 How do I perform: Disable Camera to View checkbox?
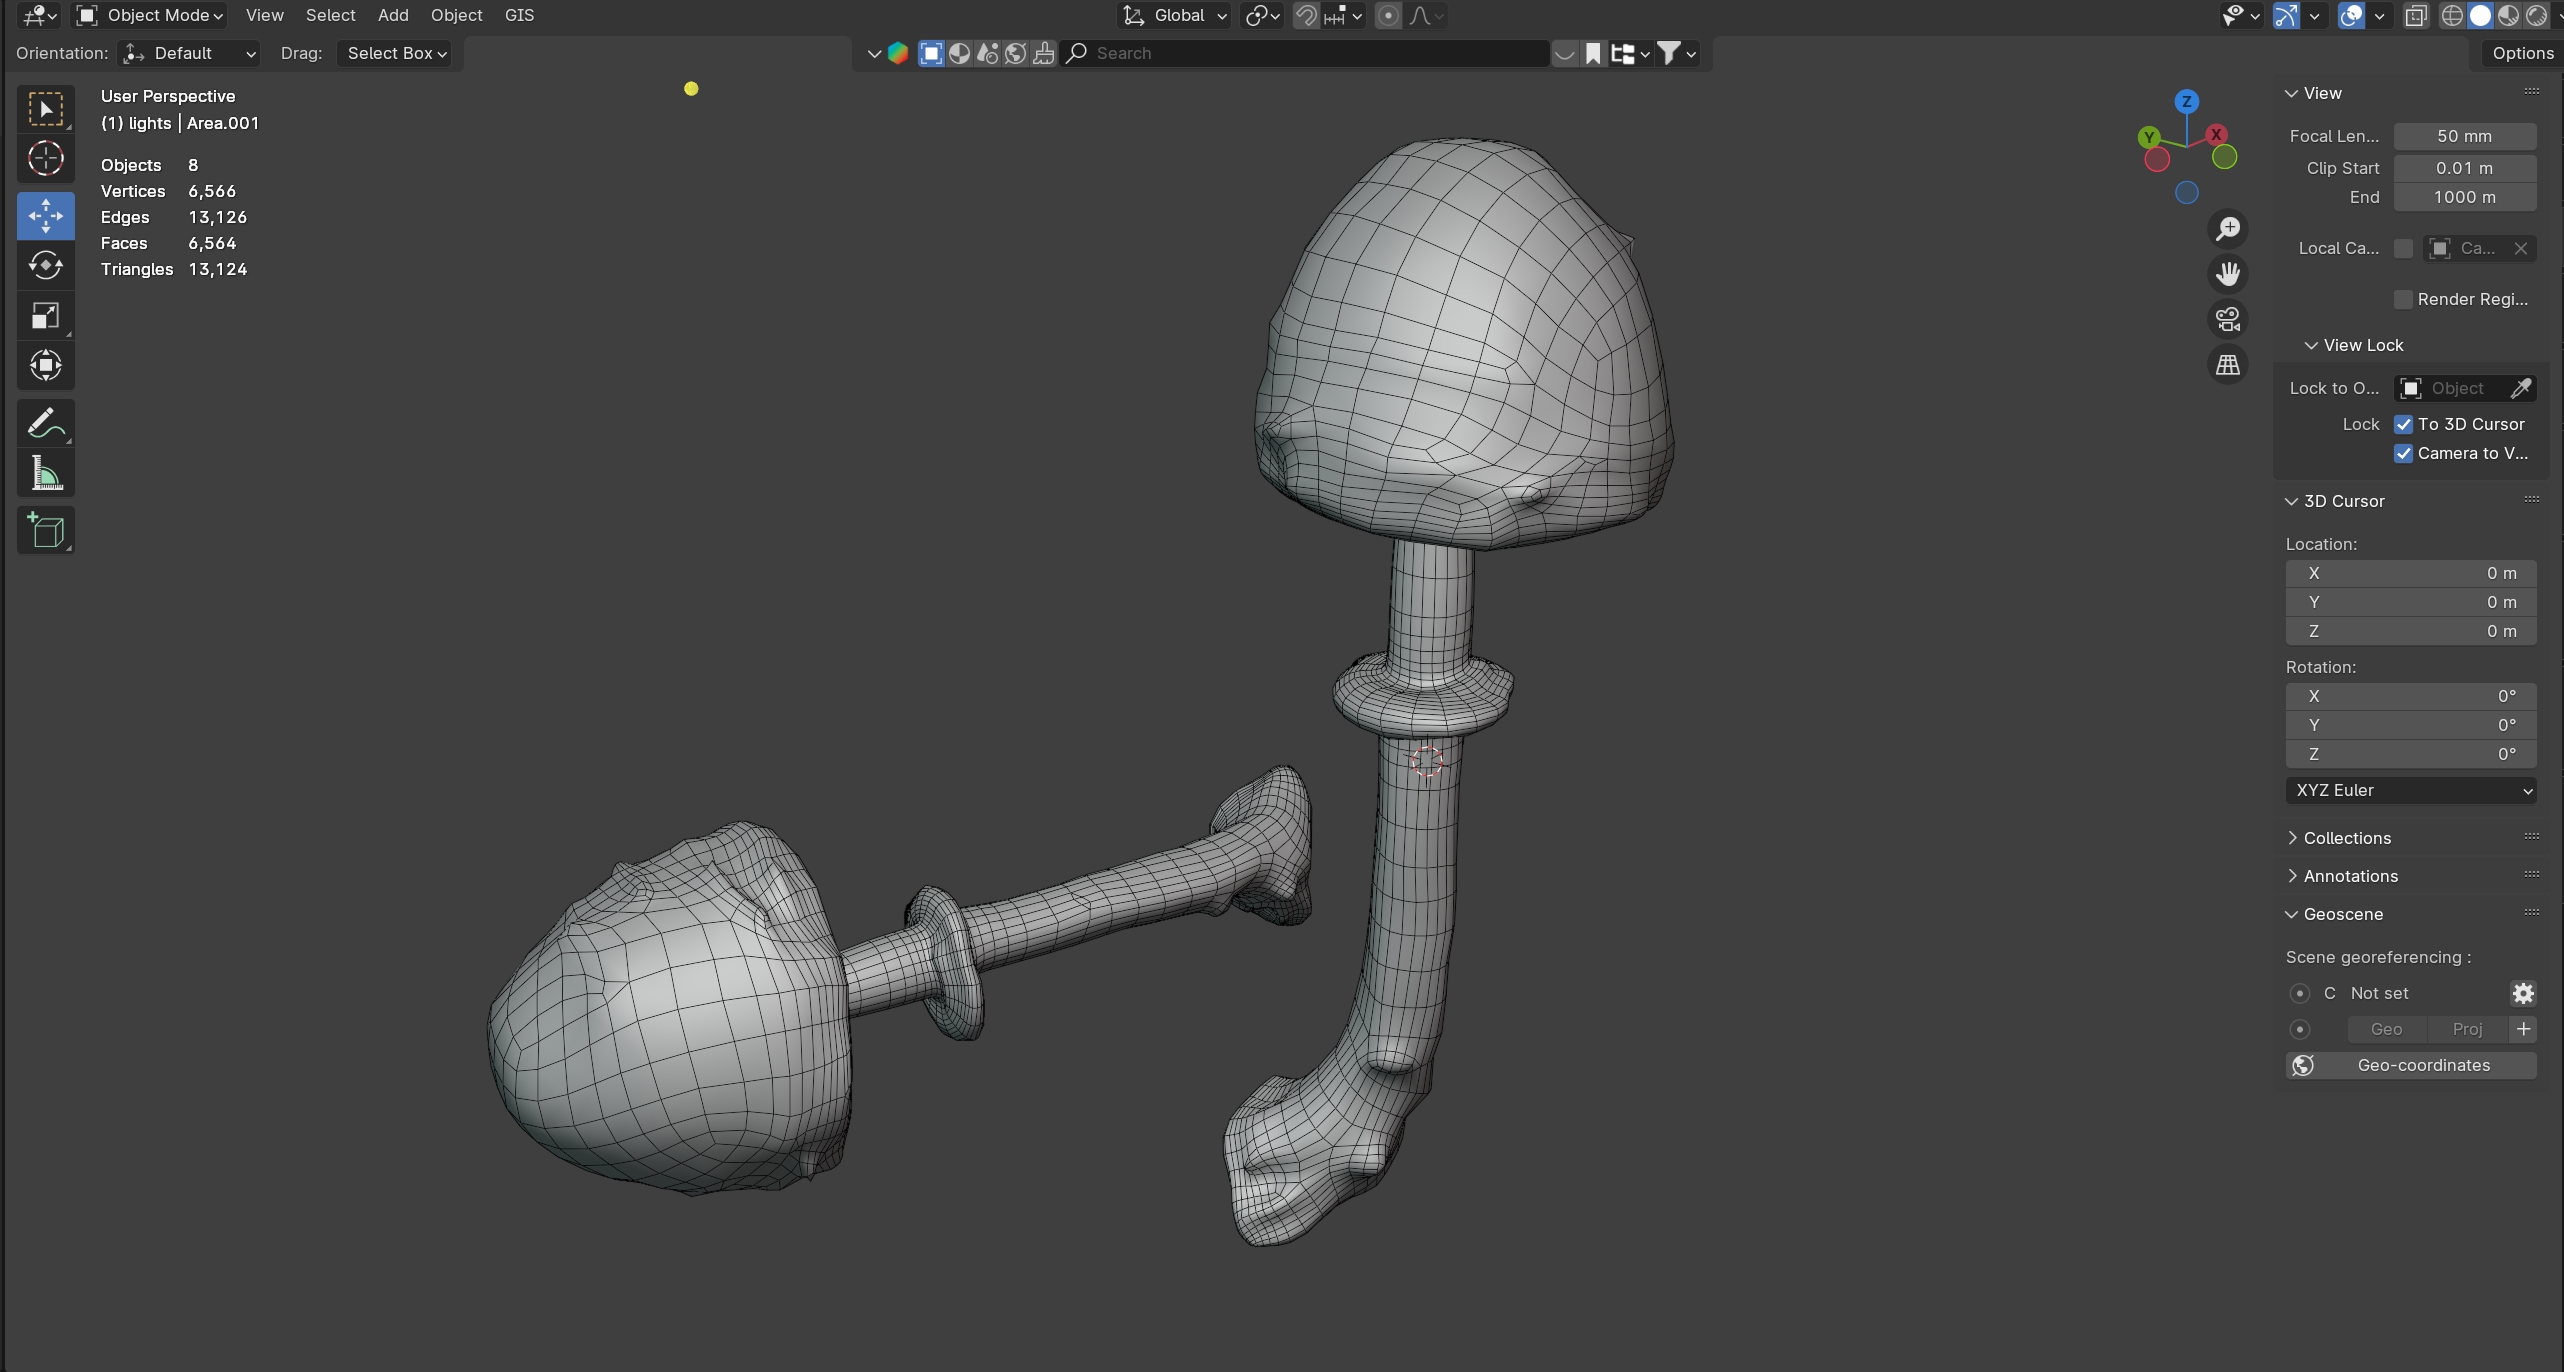click(2403, 453)
